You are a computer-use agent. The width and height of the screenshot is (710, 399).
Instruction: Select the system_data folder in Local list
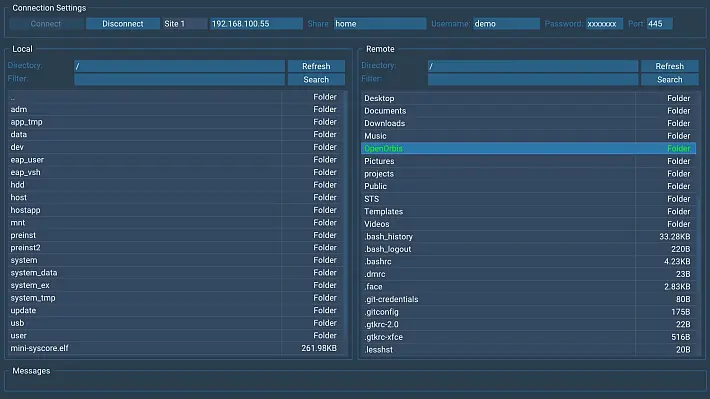click(175, 273)
